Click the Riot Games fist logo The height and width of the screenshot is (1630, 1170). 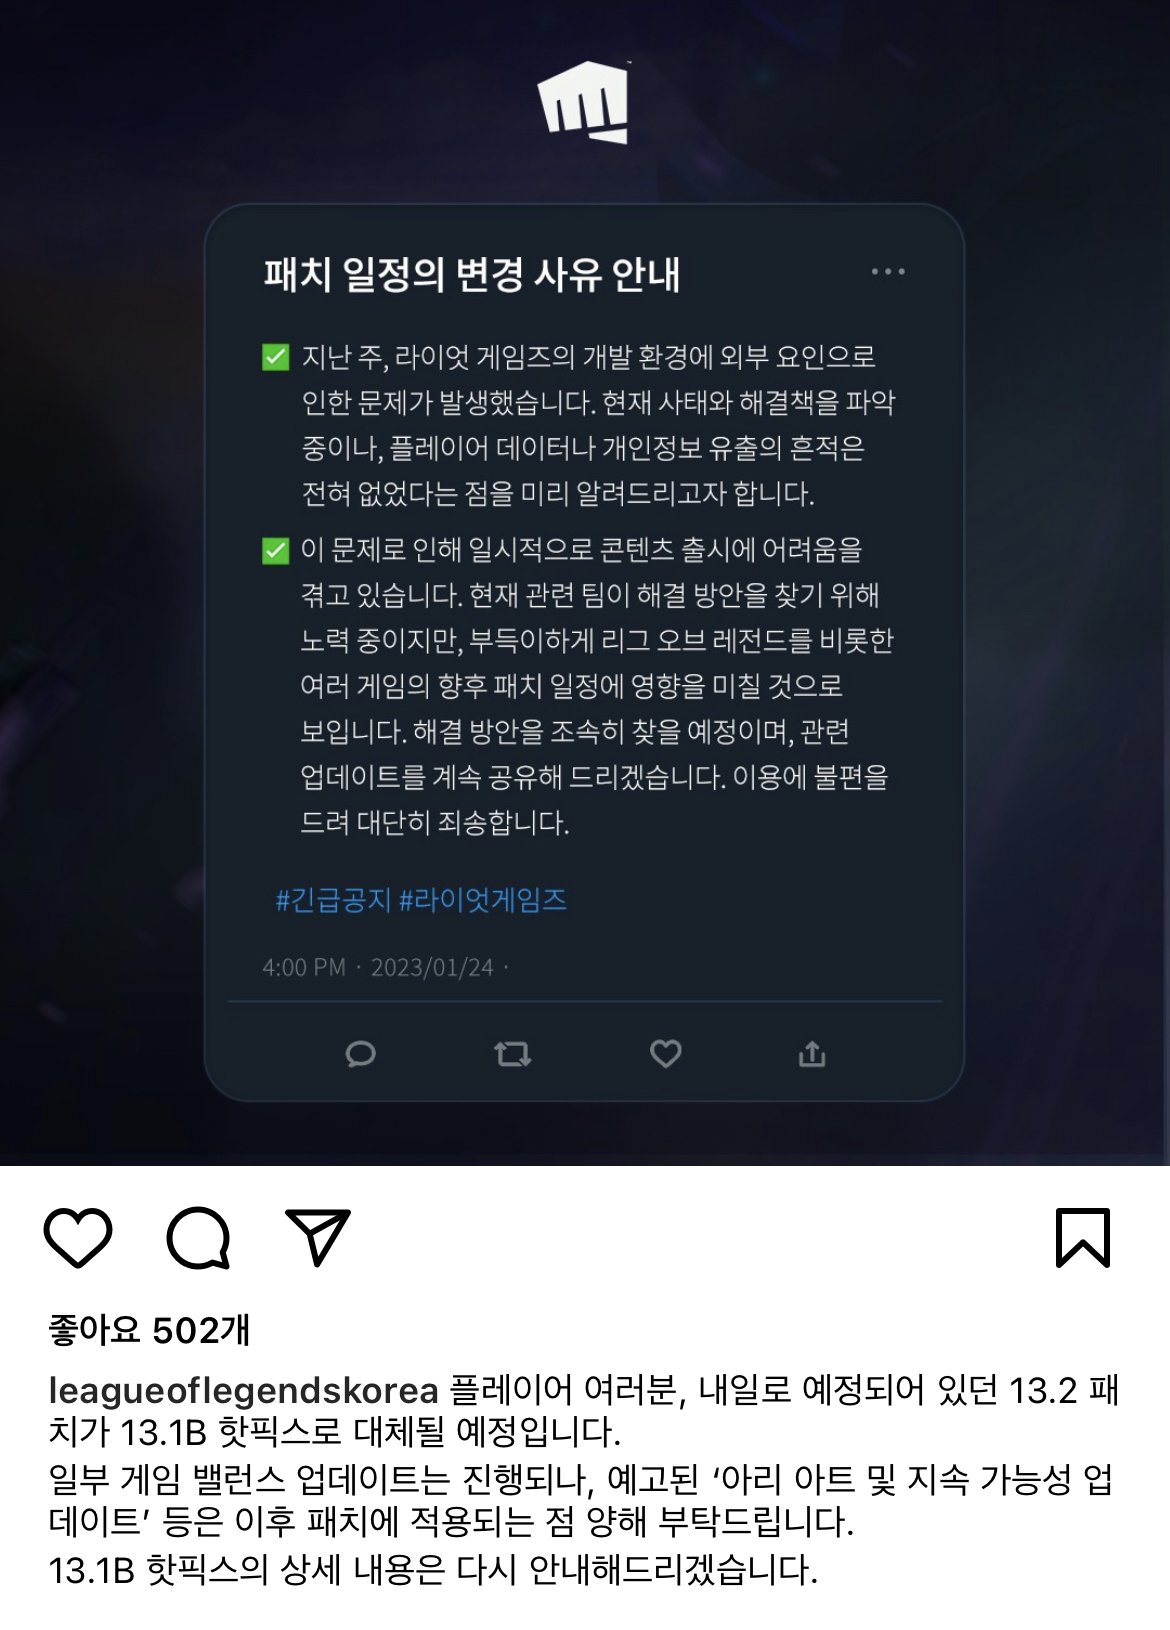[x=584, y=101]
